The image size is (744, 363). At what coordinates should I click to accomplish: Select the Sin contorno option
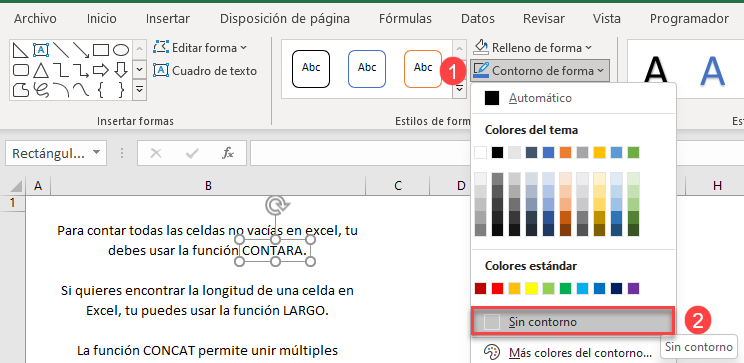572,322
